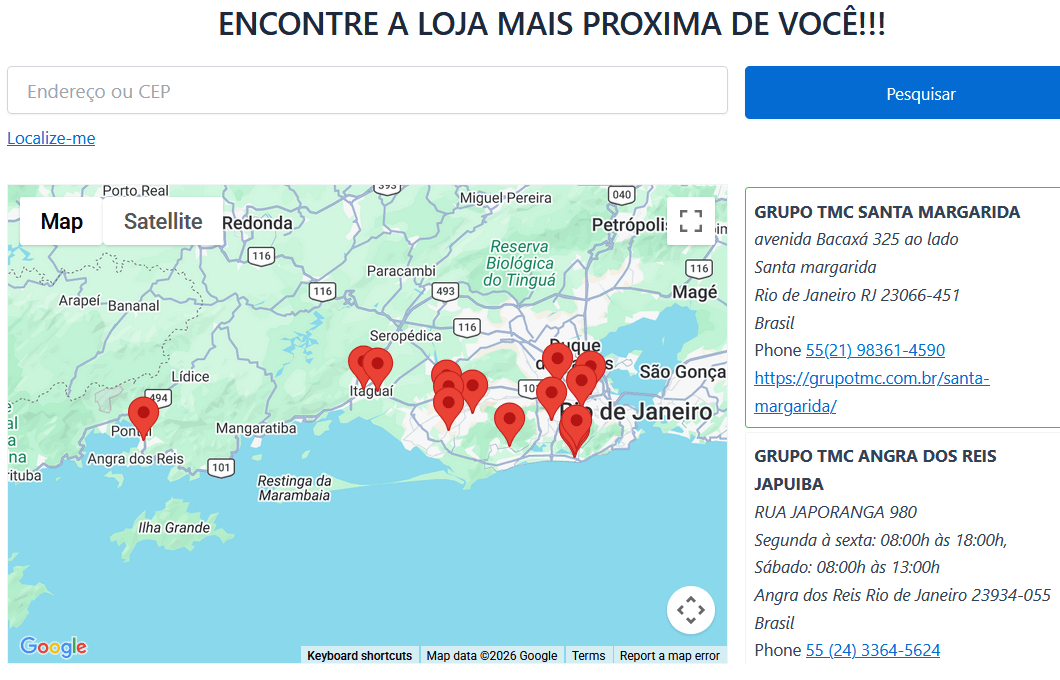Image resolution: width=1060 pixels, height=680 pixels.
Task: Click the Lídice map label
Action: coord(190,377)
